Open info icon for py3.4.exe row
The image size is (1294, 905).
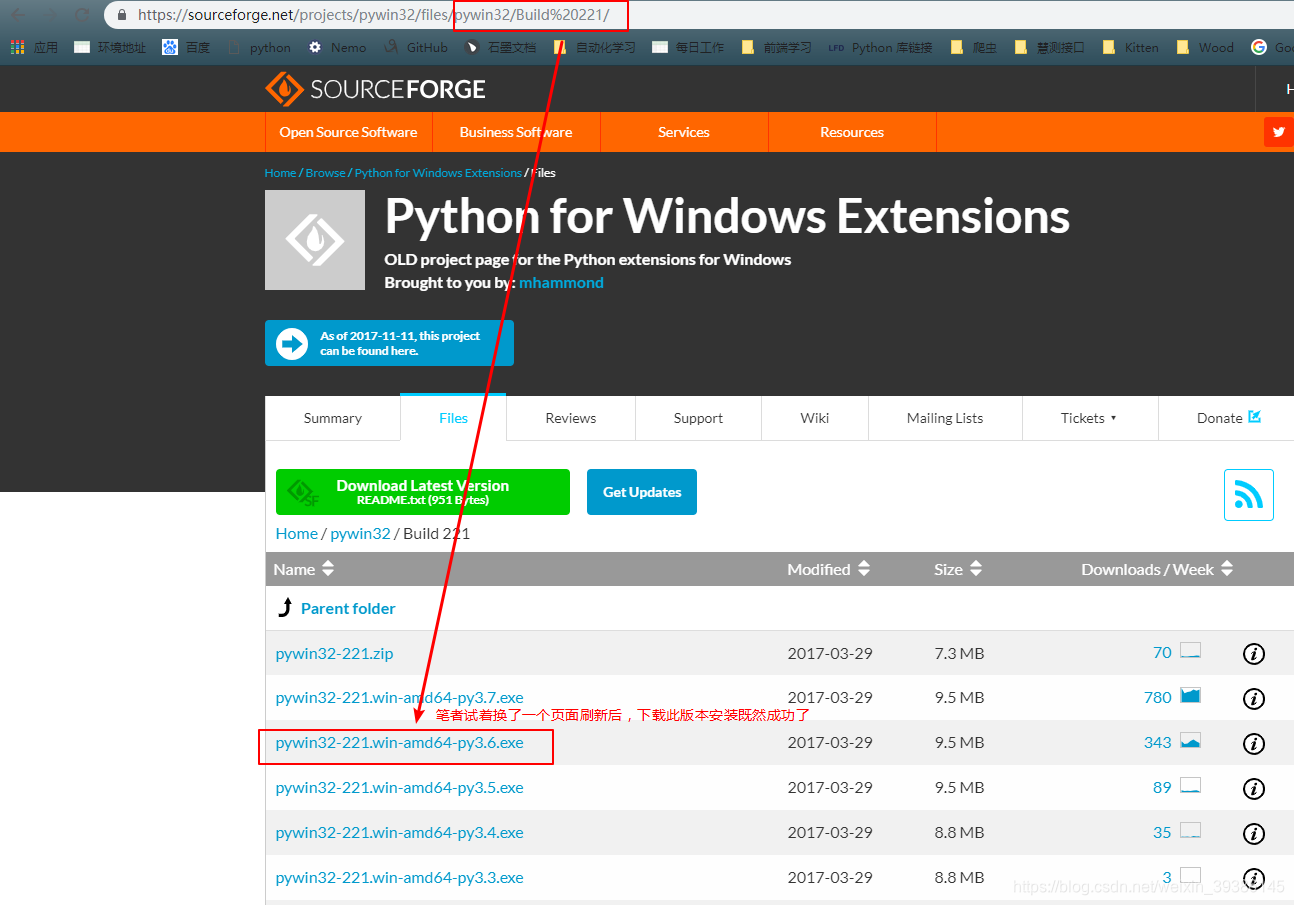tap(1253, 834)
